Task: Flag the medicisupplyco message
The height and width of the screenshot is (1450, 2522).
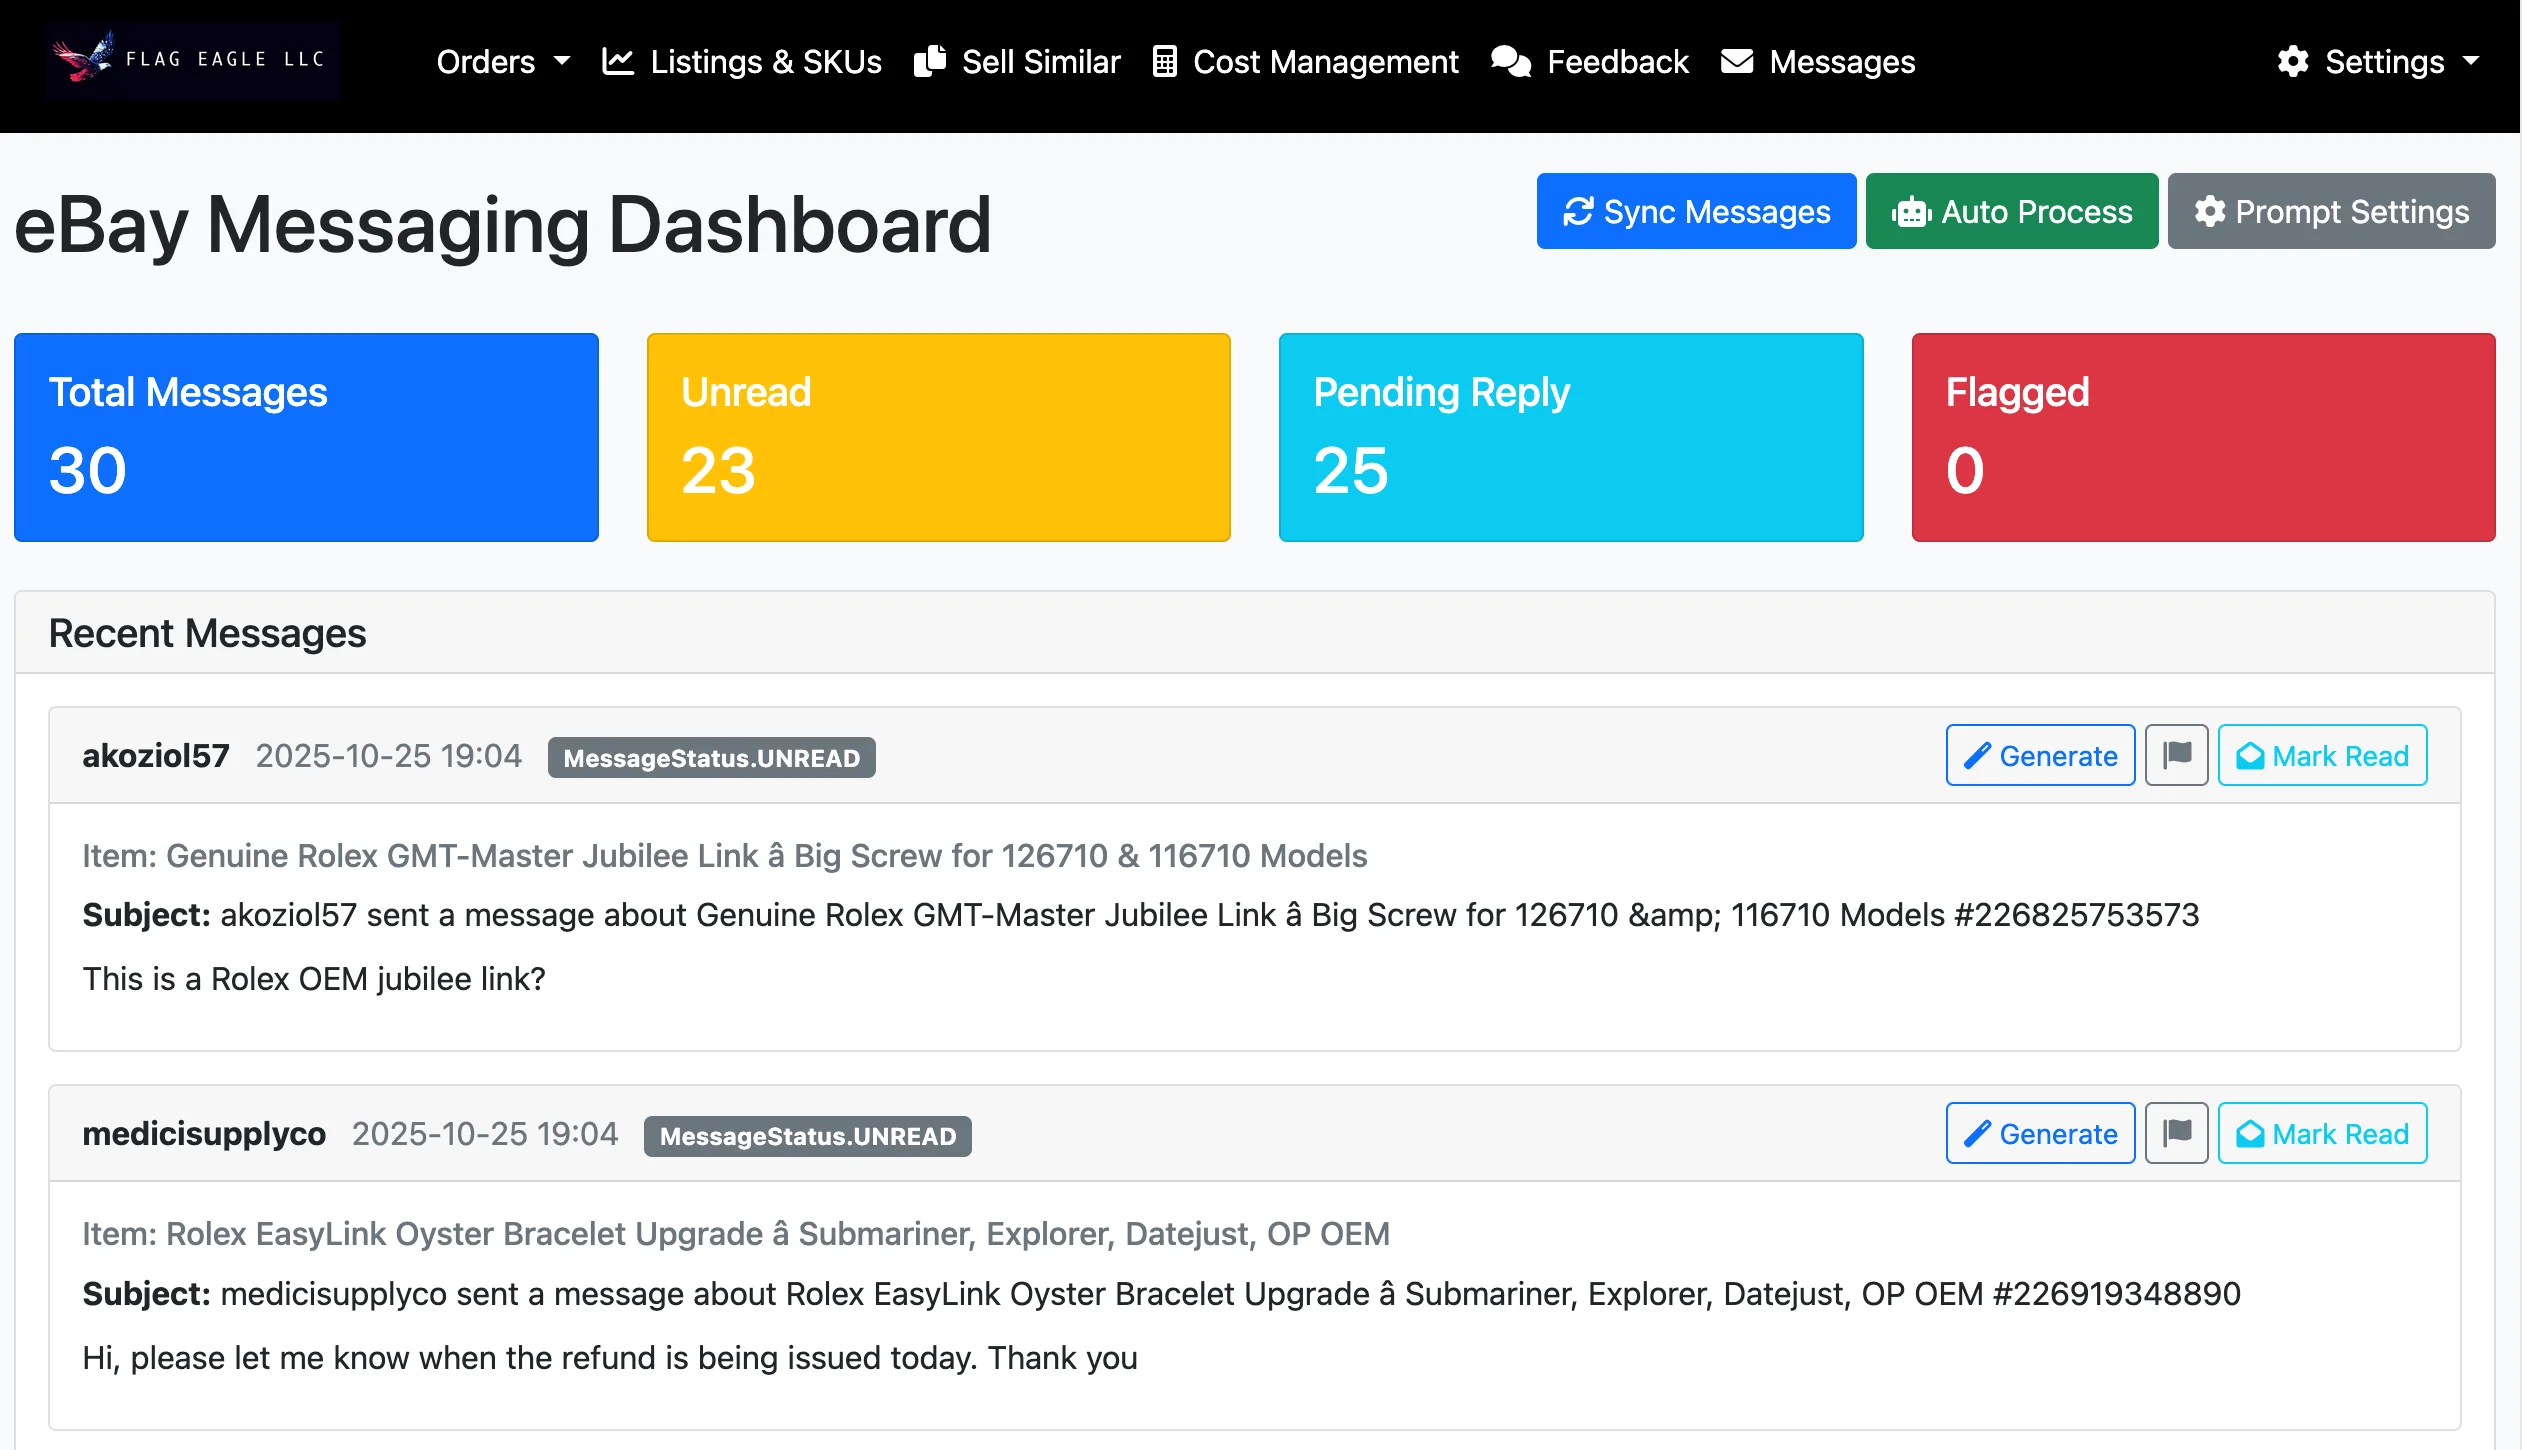Action: [x=2176, y=1133]
